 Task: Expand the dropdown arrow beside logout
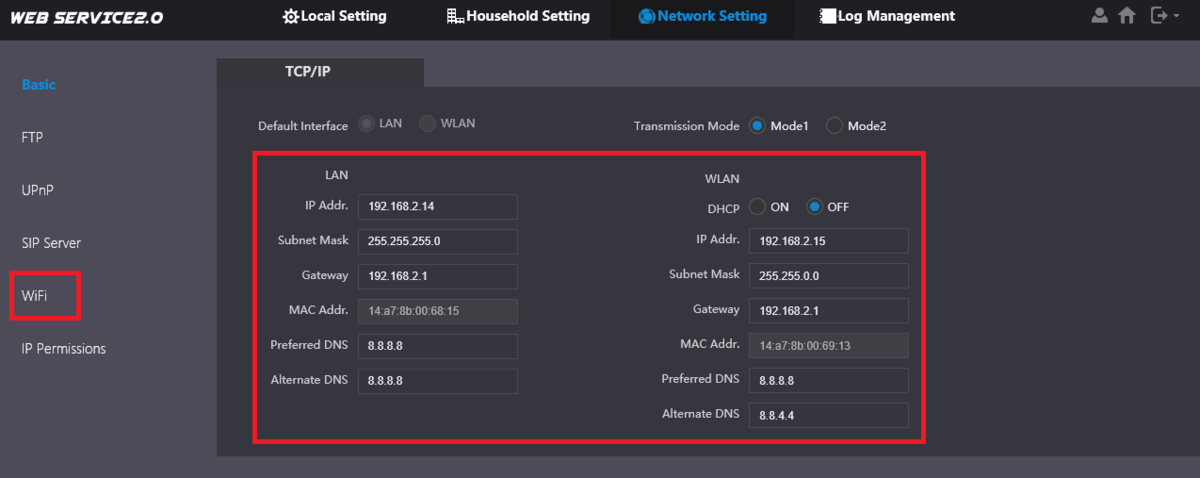pos(1177,17)
